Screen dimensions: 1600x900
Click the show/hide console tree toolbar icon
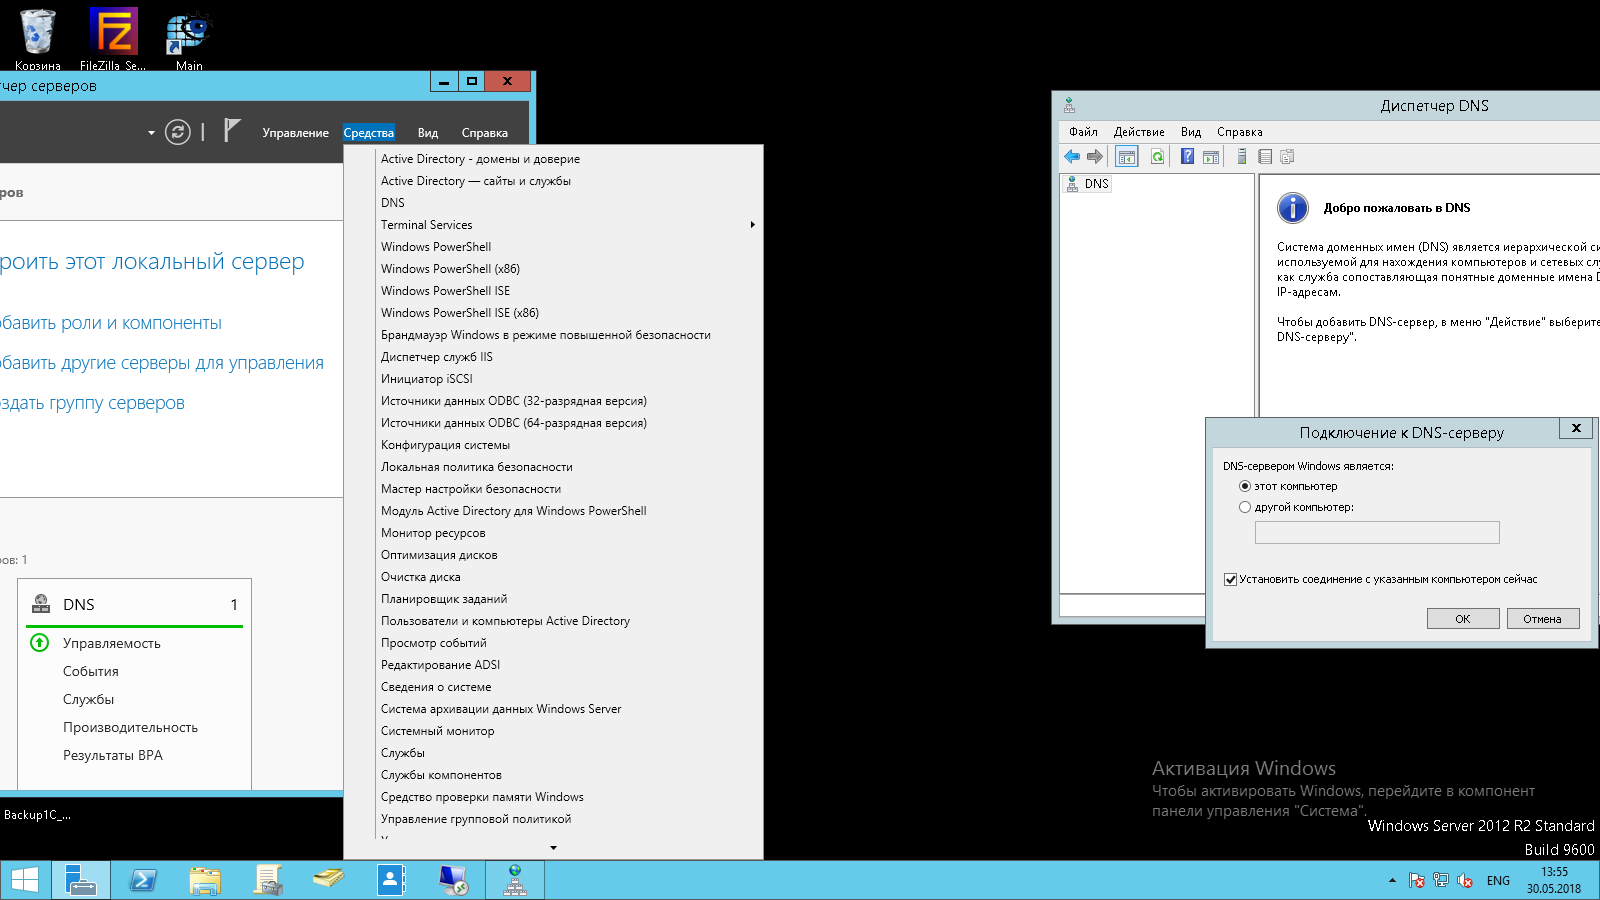click(1127, 156)
